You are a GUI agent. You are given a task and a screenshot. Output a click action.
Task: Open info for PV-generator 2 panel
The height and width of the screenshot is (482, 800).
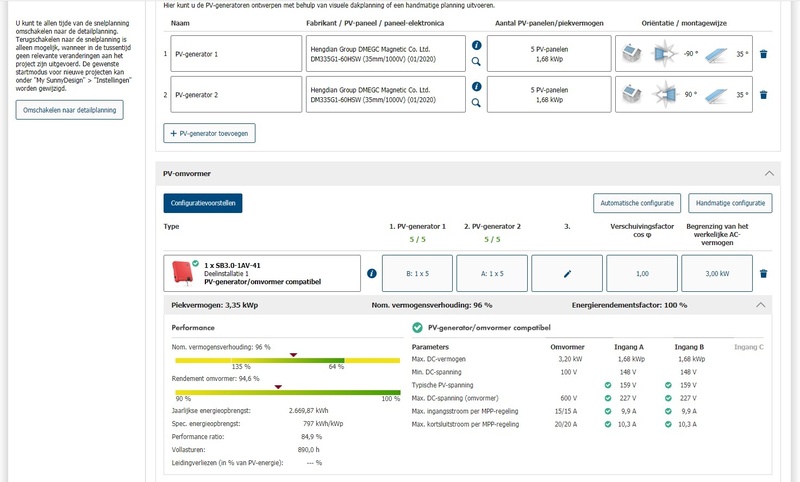476,88
